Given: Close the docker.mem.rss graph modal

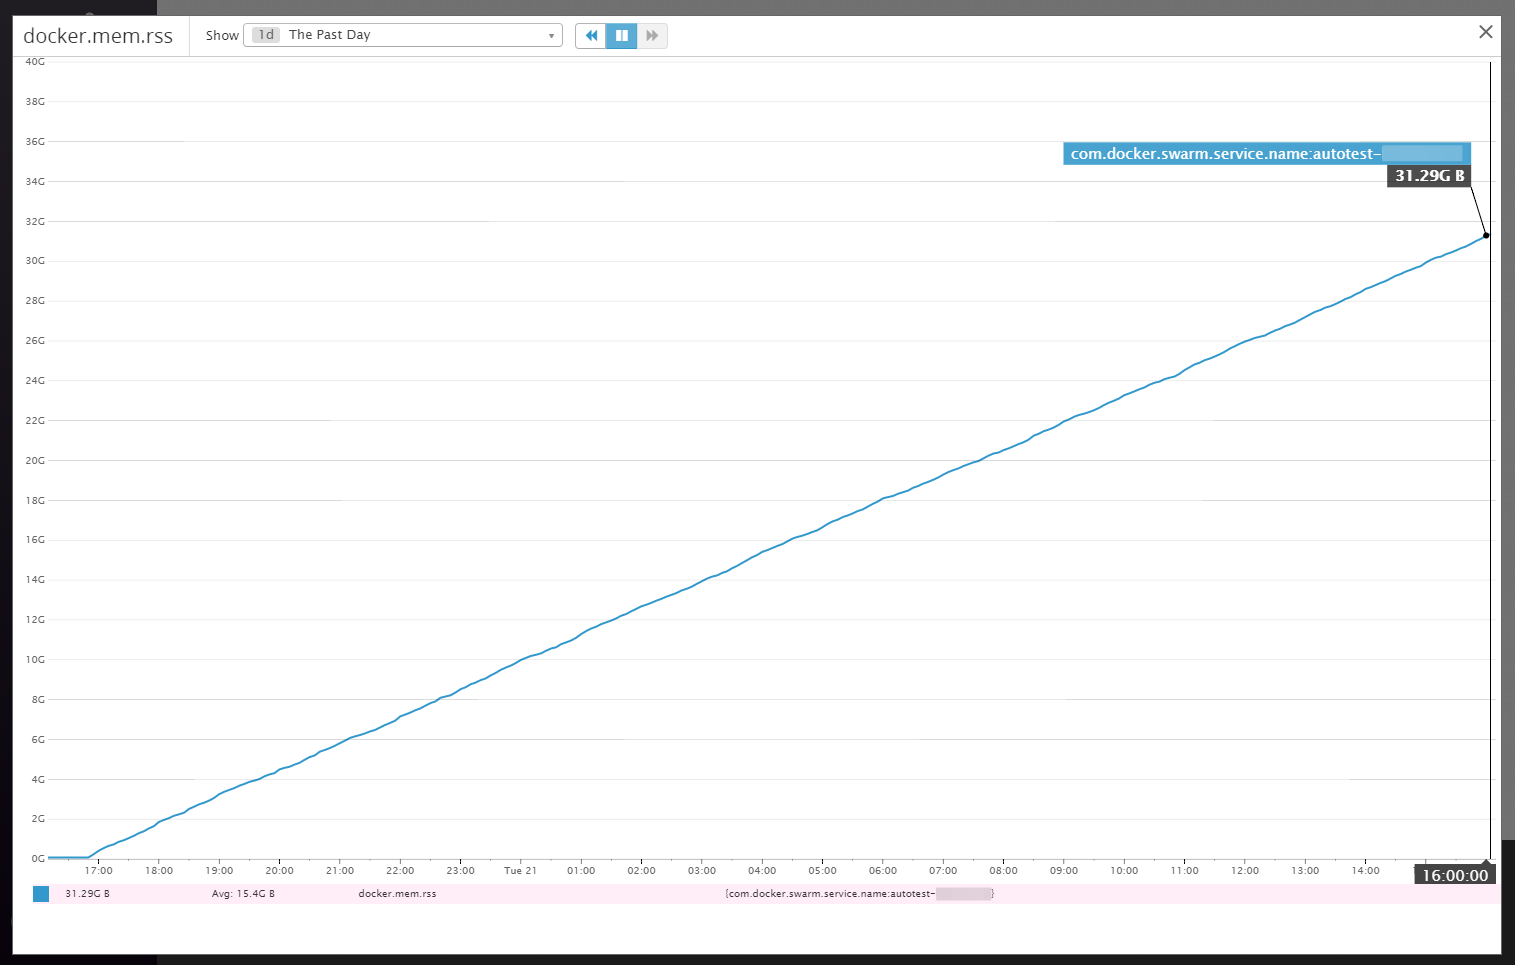Looking at the screenshot, I should pyautogui.click(x=1485, y=32).
